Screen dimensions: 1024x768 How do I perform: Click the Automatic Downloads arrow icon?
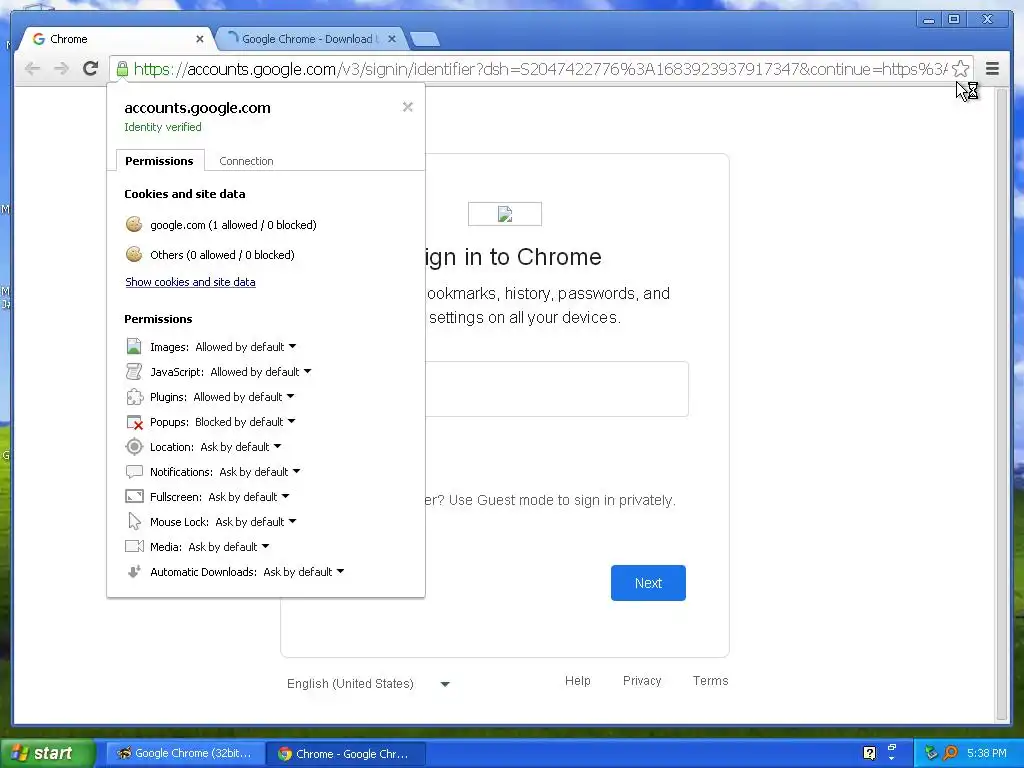click(134, 571)
